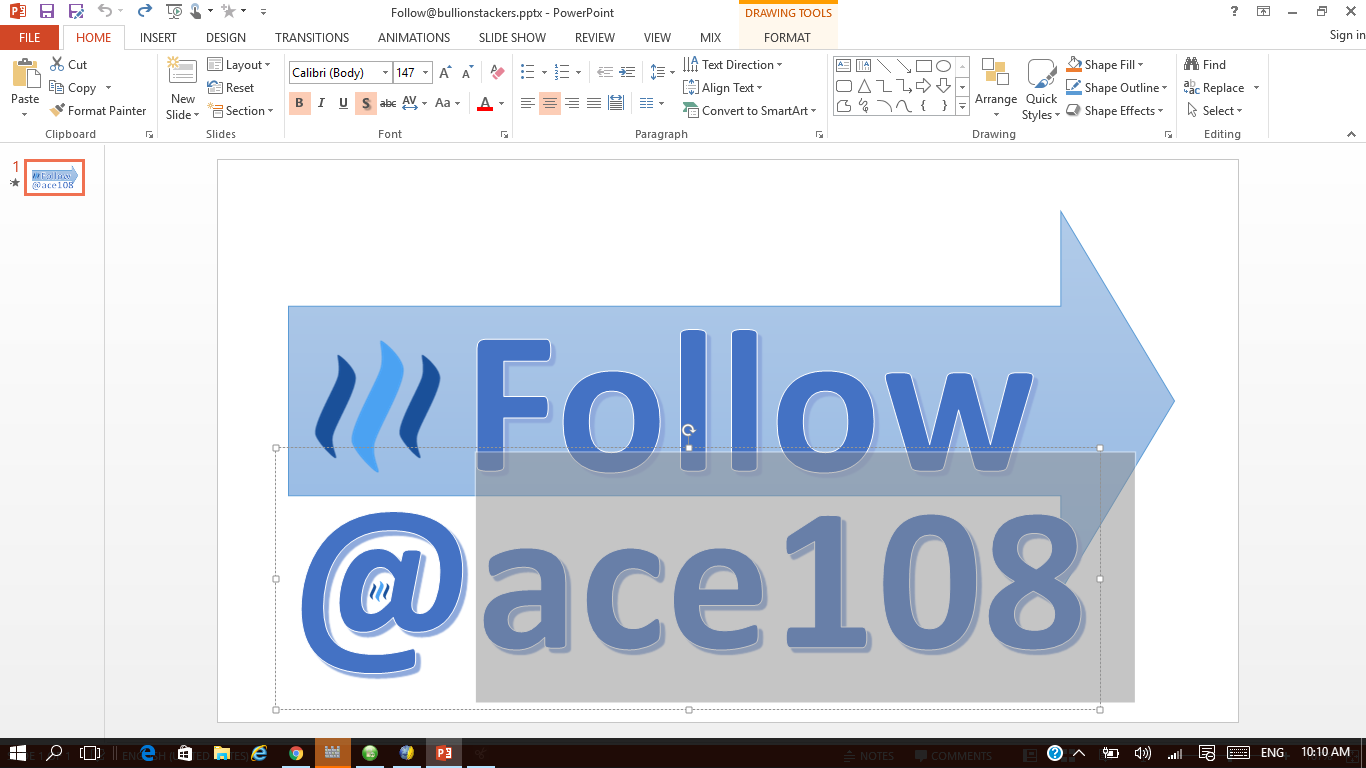
Task: Open the Quick Styles gallery
Action: tap(1041, 89)
